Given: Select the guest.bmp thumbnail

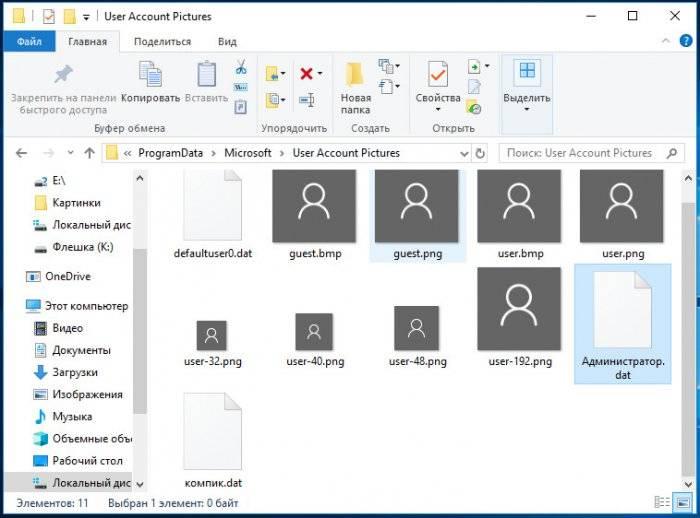Looking at the screenshot, I should point(314,206).
